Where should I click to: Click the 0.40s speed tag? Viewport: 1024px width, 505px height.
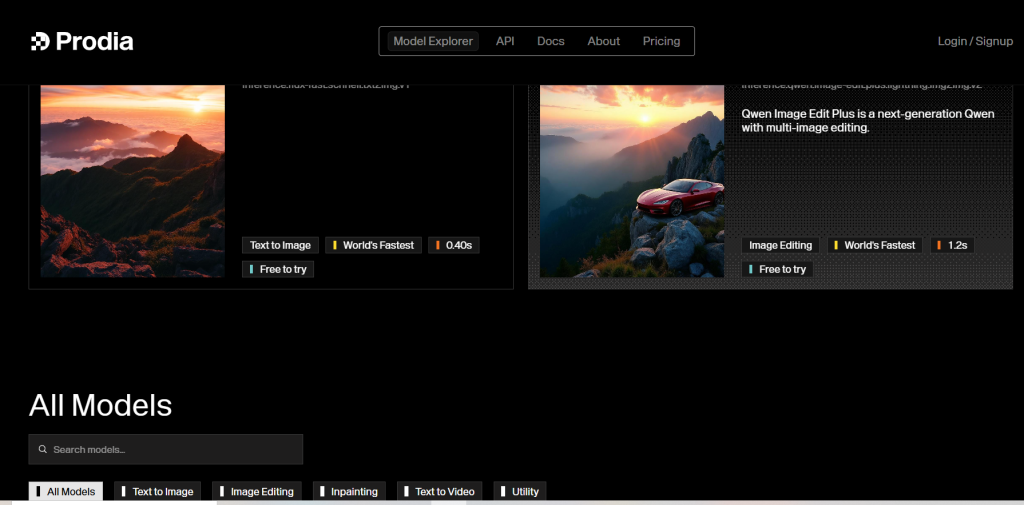(x=453, y=245)
